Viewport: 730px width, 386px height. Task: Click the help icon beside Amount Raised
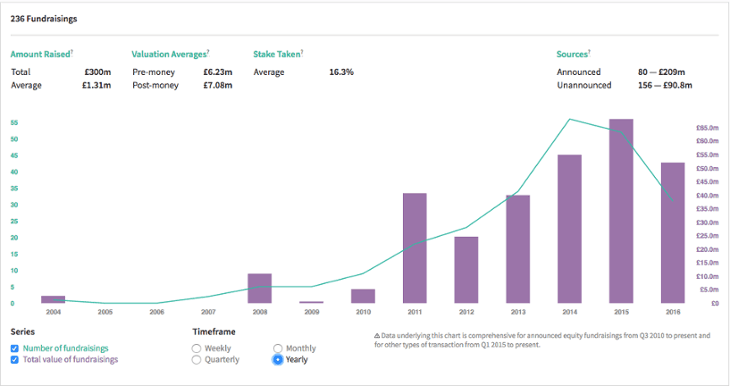click(x=72, y=52)
